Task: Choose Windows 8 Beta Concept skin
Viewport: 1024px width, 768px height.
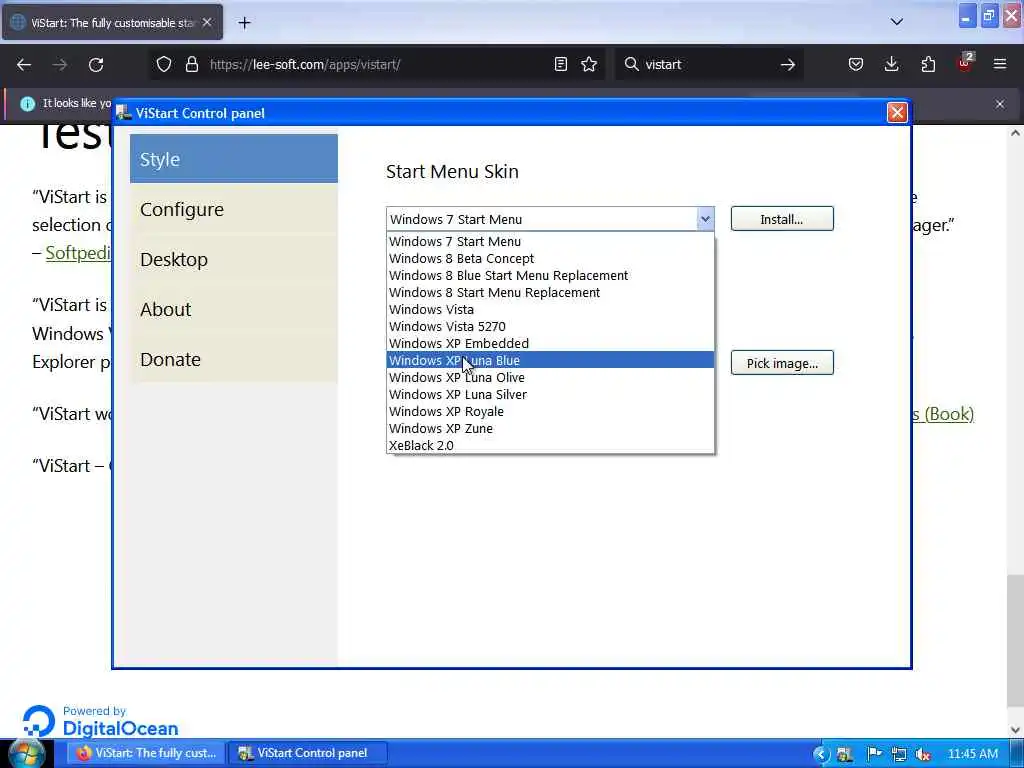Action: click(550, 259)
